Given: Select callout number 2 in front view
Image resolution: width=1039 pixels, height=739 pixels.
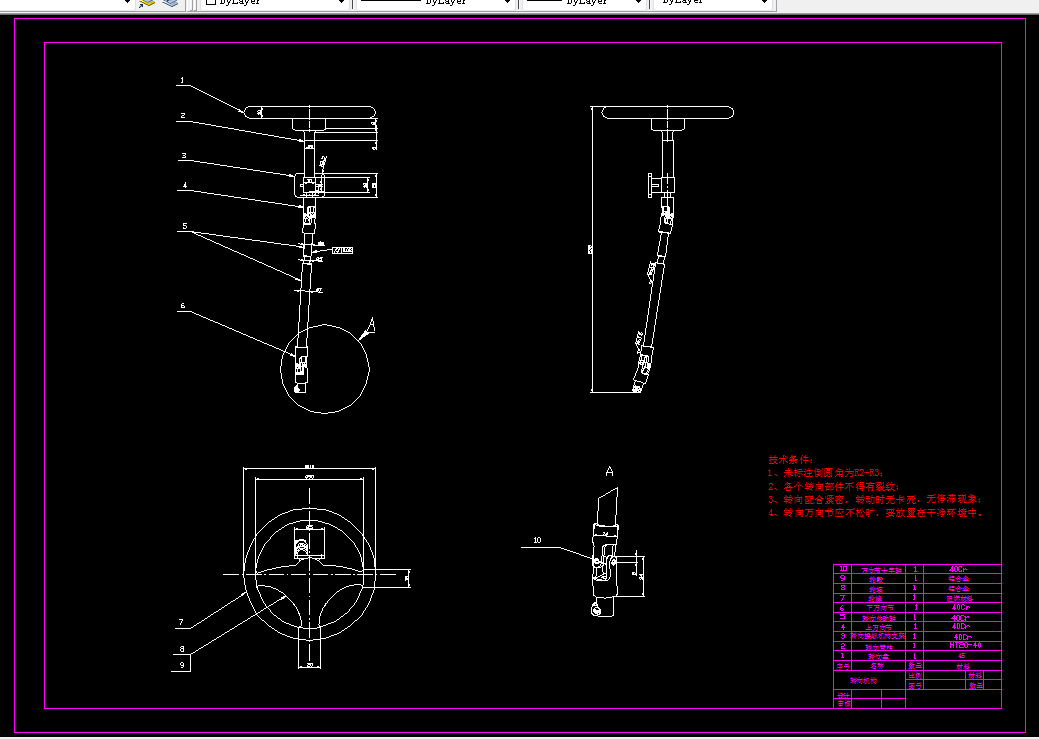Looking at the screenshot, I should tap(183, 115).
